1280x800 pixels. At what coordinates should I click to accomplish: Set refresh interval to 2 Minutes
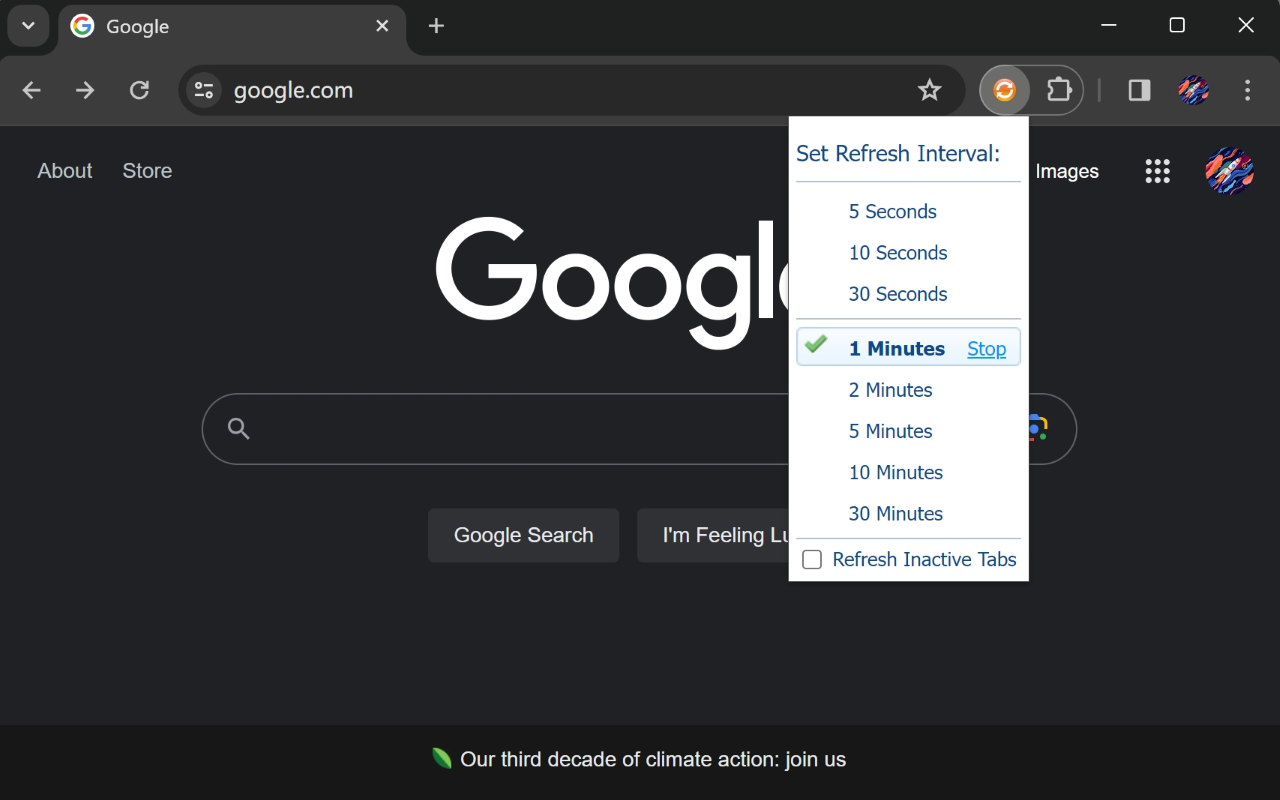point(890,390)
